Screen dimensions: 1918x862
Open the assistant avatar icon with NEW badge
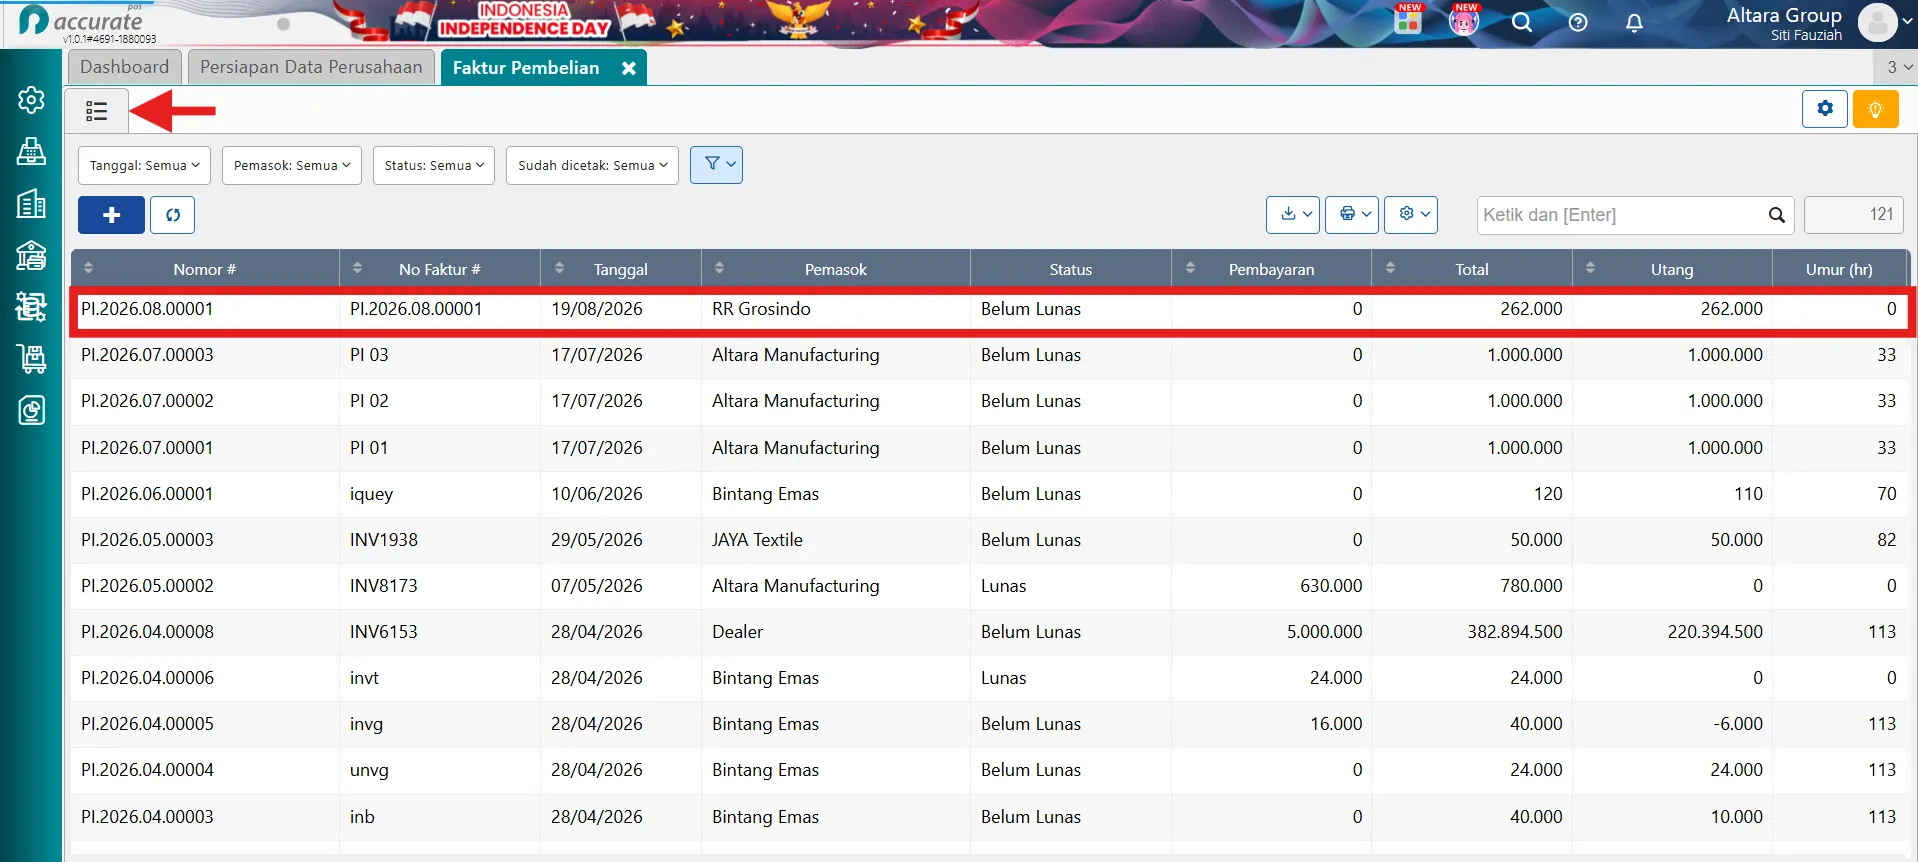[1464, 21]
